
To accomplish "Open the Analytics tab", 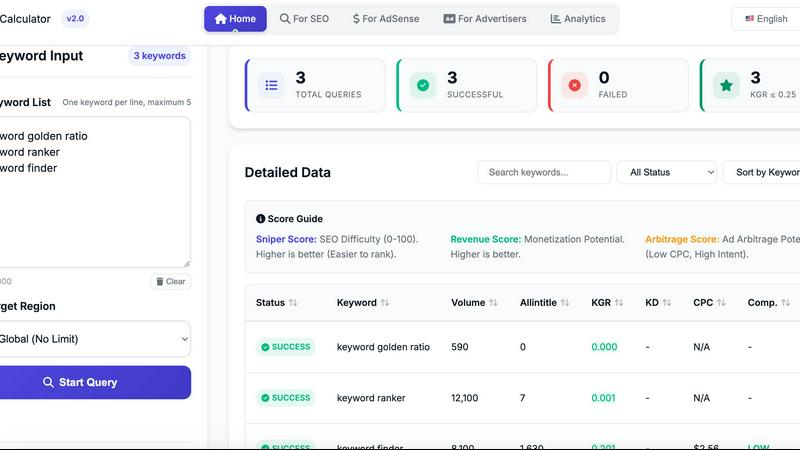I will pyautogui.click(x=578, y=19).
